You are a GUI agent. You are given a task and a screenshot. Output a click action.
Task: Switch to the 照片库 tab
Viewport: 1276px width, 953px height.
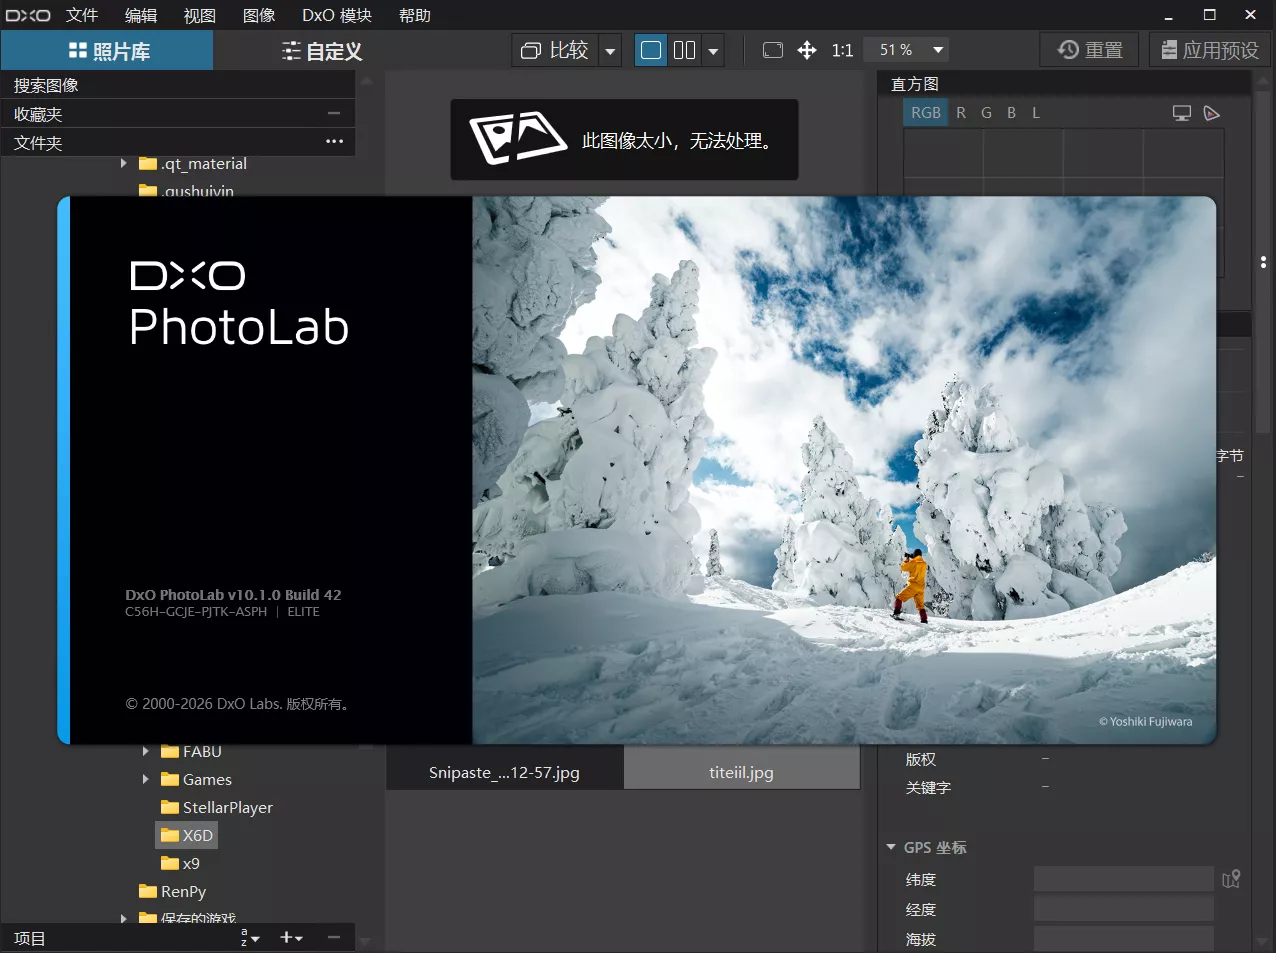107,51
